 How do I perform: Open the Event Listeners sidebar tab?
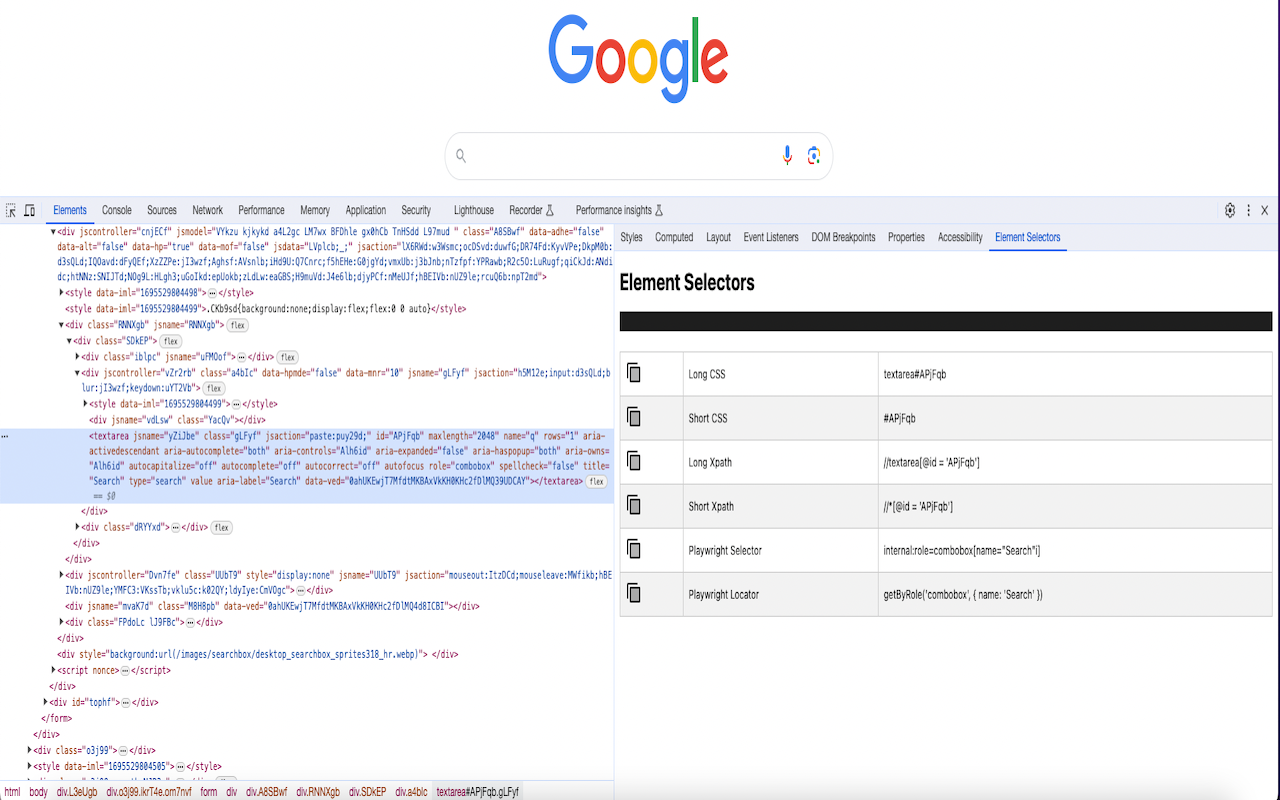coord(771,237)
